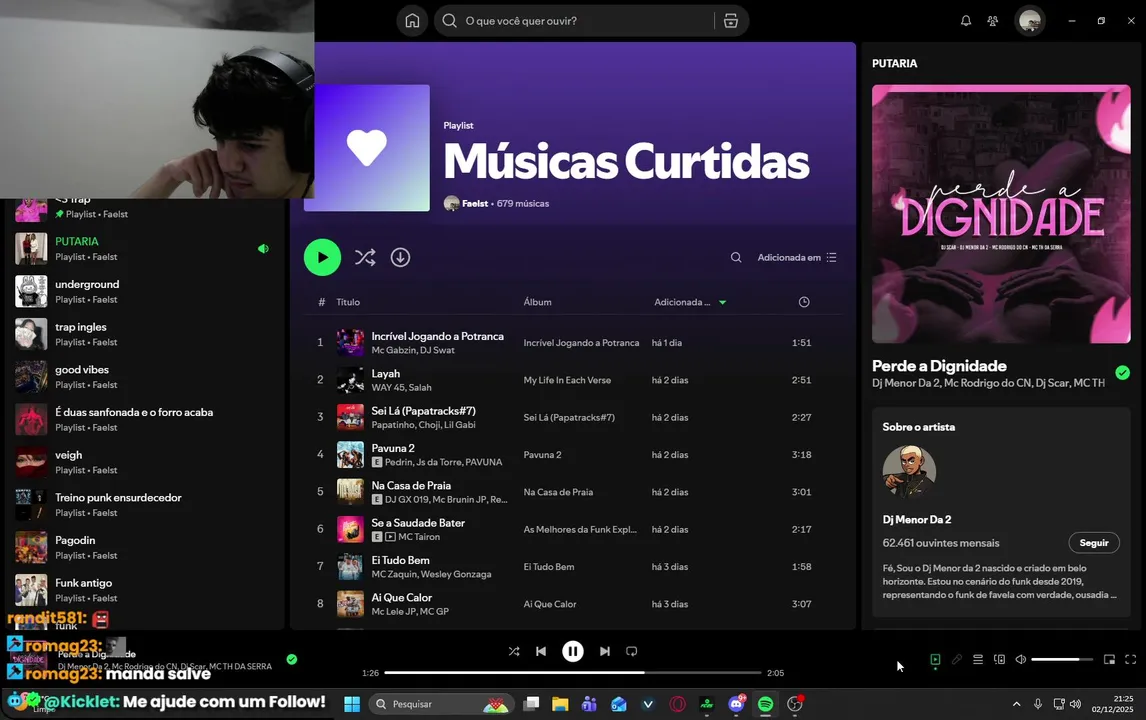Switch to fullscreen player view

(x=1131, y=659)
